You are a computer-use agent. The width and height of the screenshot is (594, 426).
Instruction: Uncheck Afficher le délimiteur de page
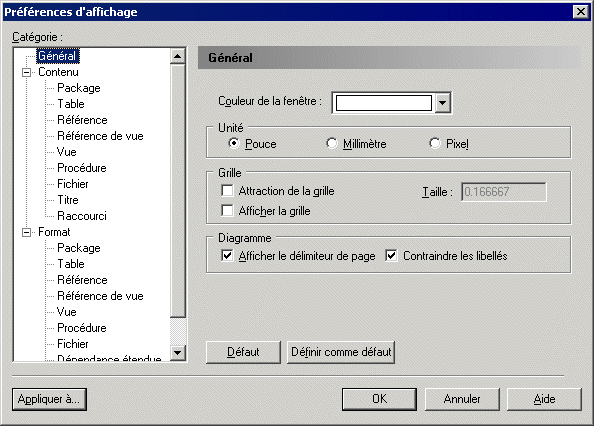click(227, 256)
